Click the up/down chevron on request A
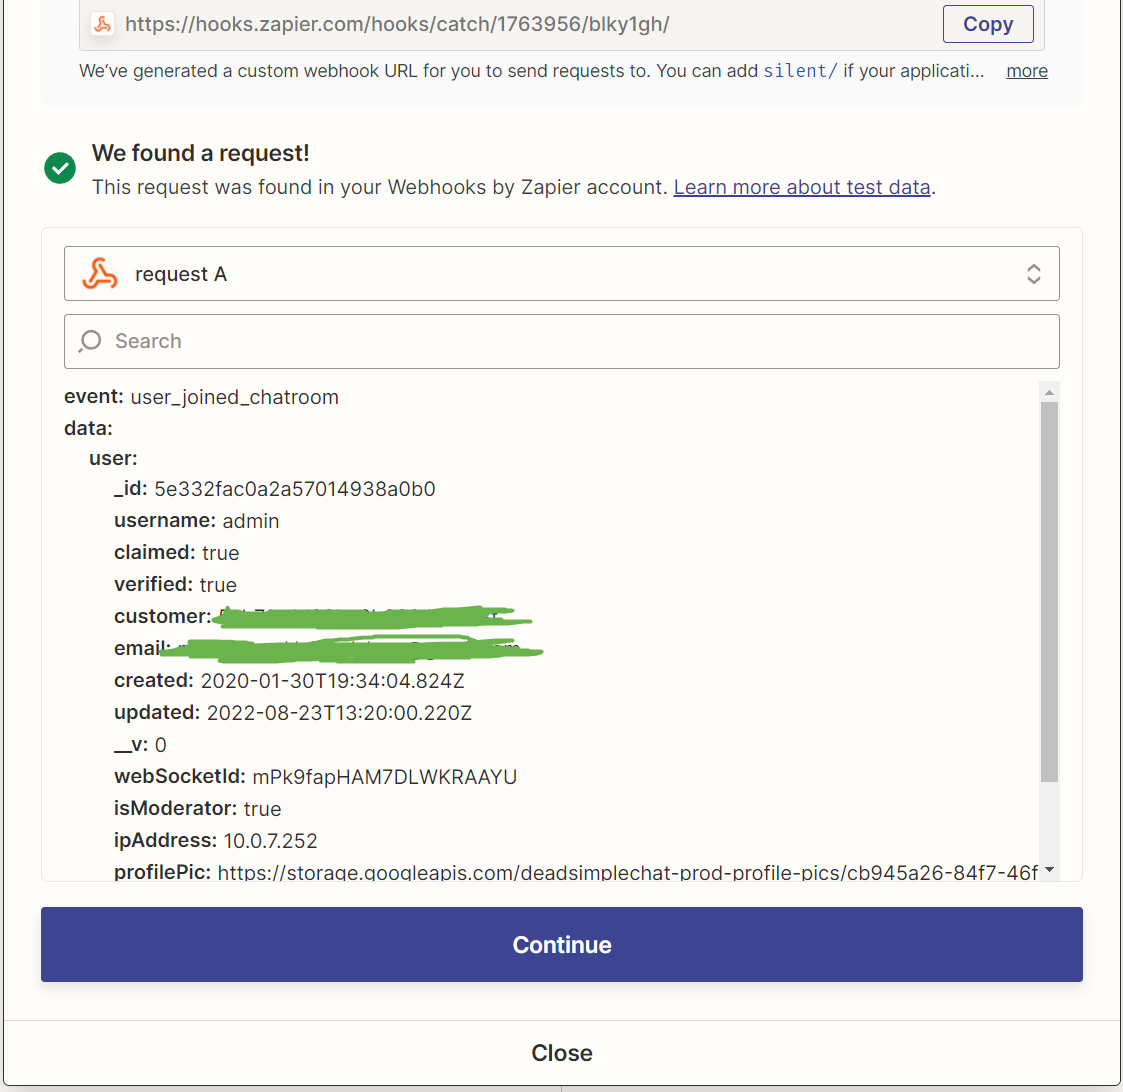1123x1092 pixels. 1033,274
